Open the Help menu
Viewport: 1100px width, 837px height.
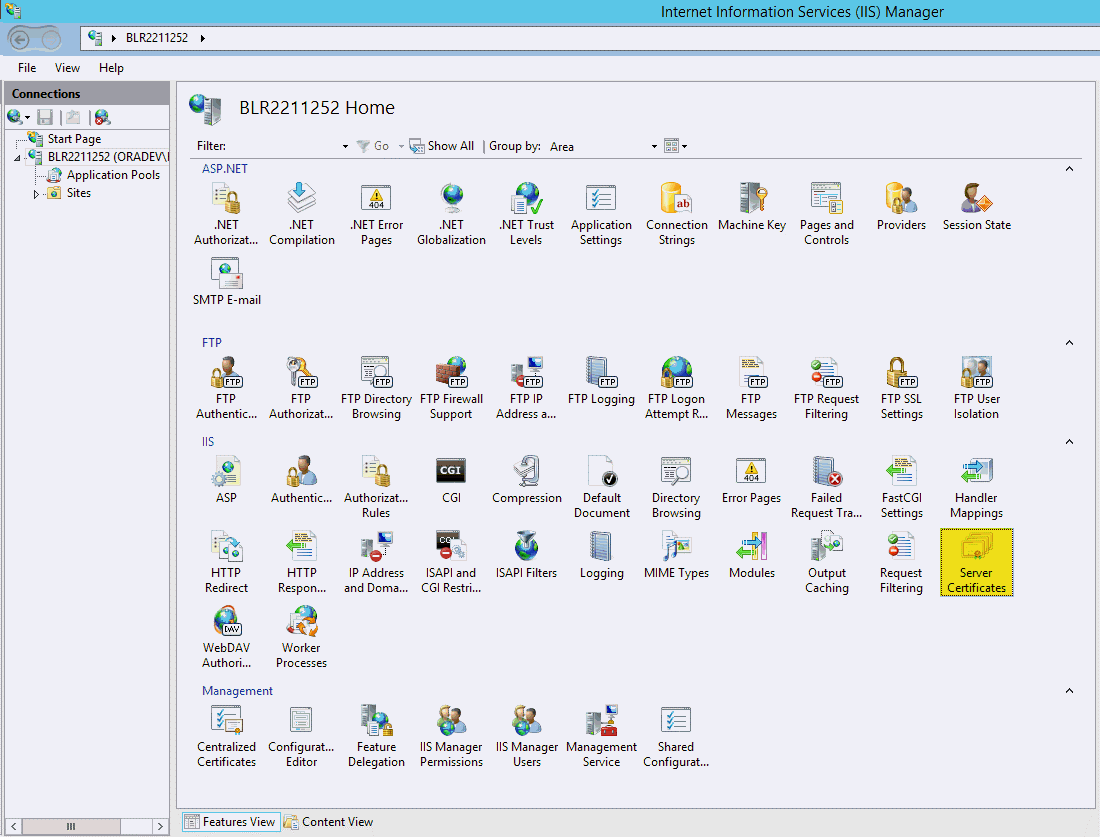point(111,67)
